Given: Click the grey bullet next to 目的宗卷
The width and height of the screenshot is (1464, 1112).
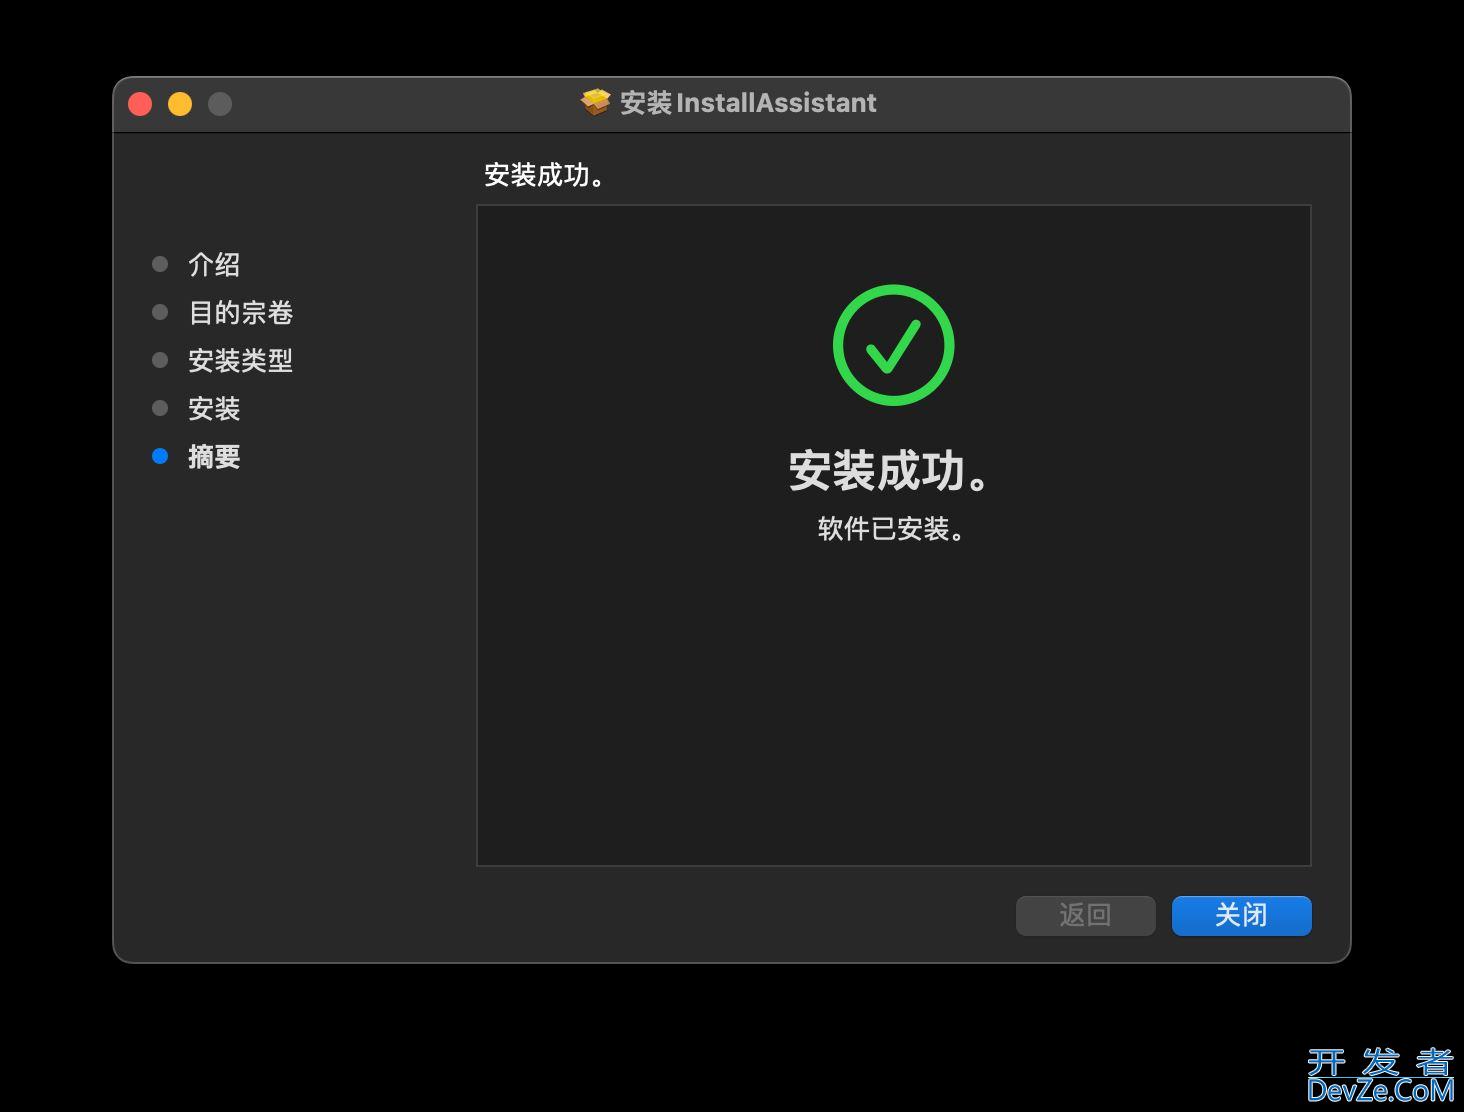Looking at the screenshot, I should click(160, 312).
